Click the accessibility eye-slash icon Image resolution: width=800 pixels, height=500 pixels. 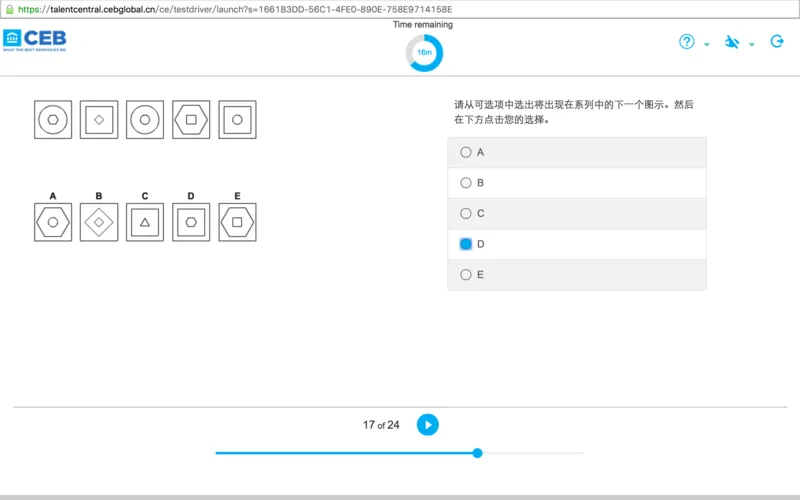coord(732,41)
